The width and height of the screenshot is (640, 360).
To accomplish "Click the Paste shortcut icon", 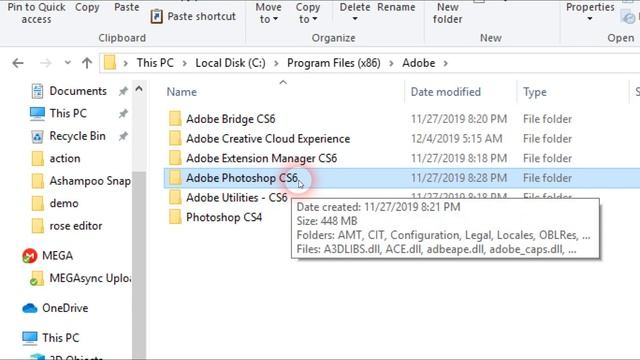I will [x=156, y=16].
